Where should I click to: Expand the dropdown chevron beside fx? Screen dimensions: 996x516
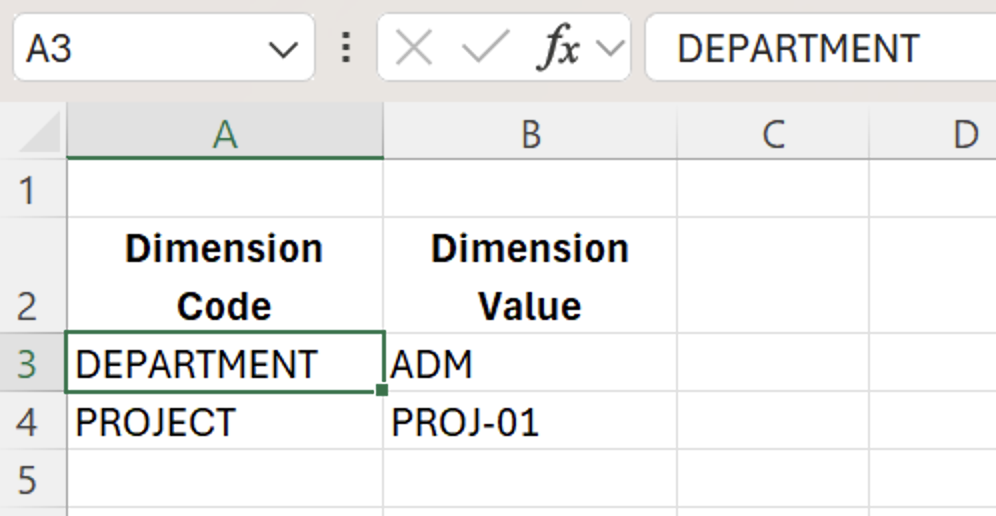(x=610, y=48)
